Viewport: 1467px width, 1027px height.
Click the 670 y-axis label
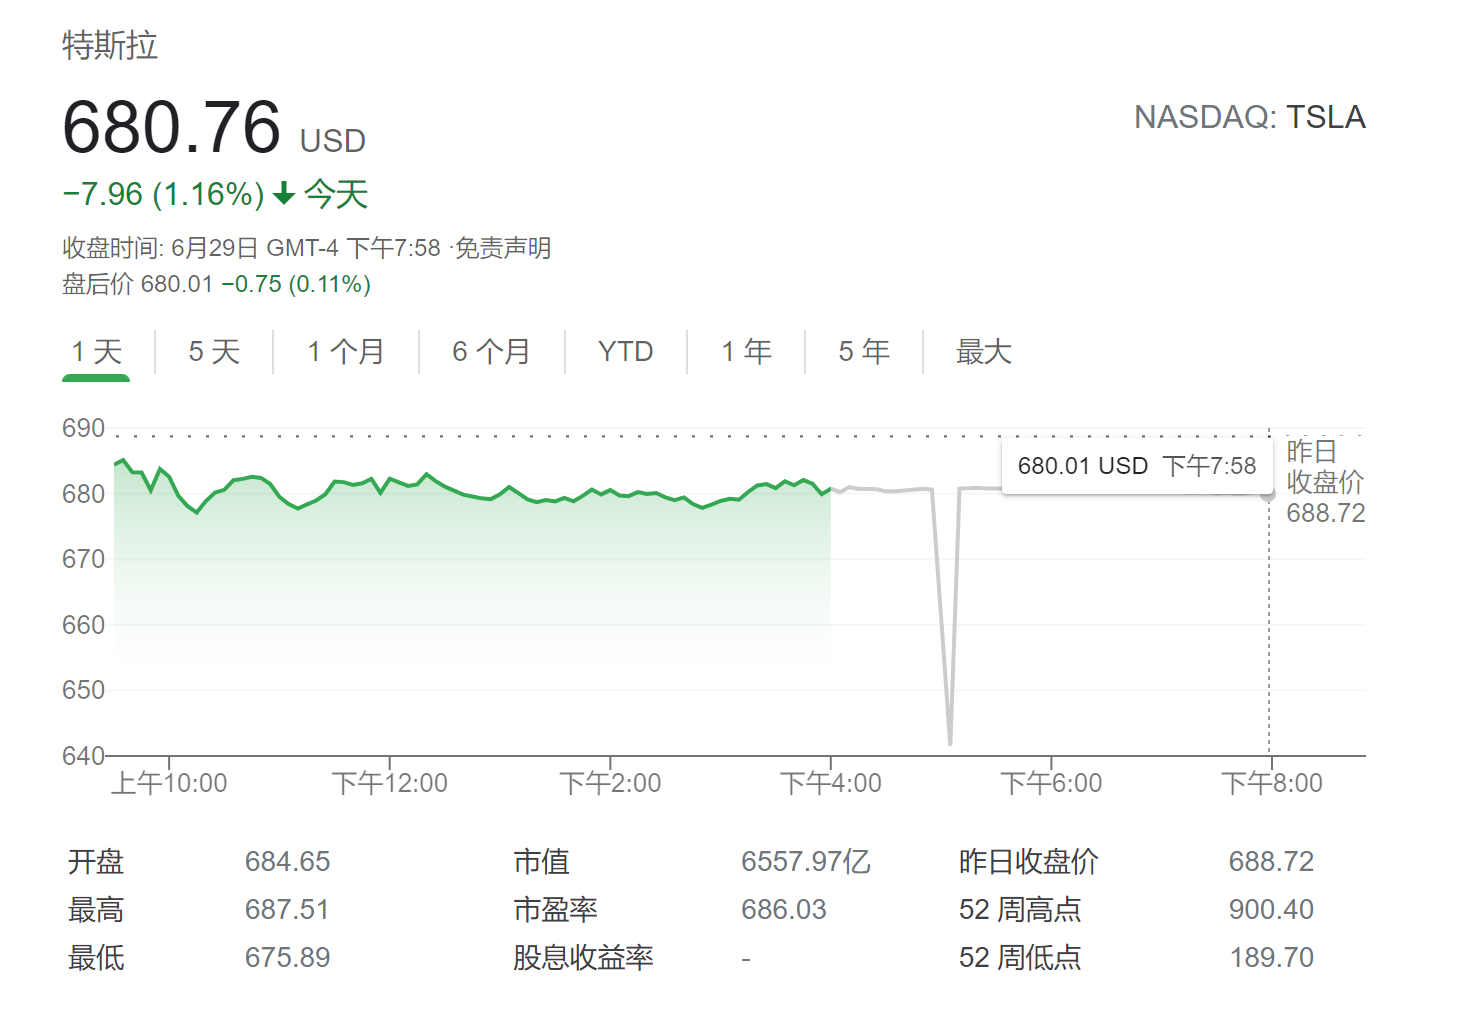[x=83, y=559]
